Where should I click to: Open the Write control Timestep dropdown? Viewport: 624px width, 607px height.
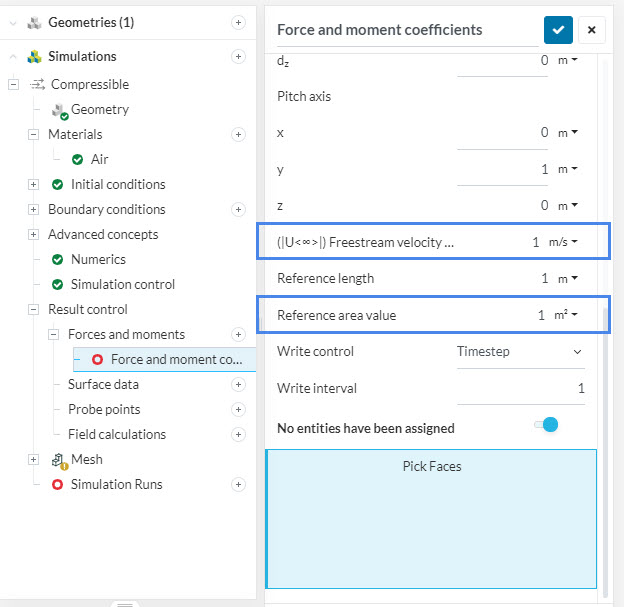tap(520, 352)
